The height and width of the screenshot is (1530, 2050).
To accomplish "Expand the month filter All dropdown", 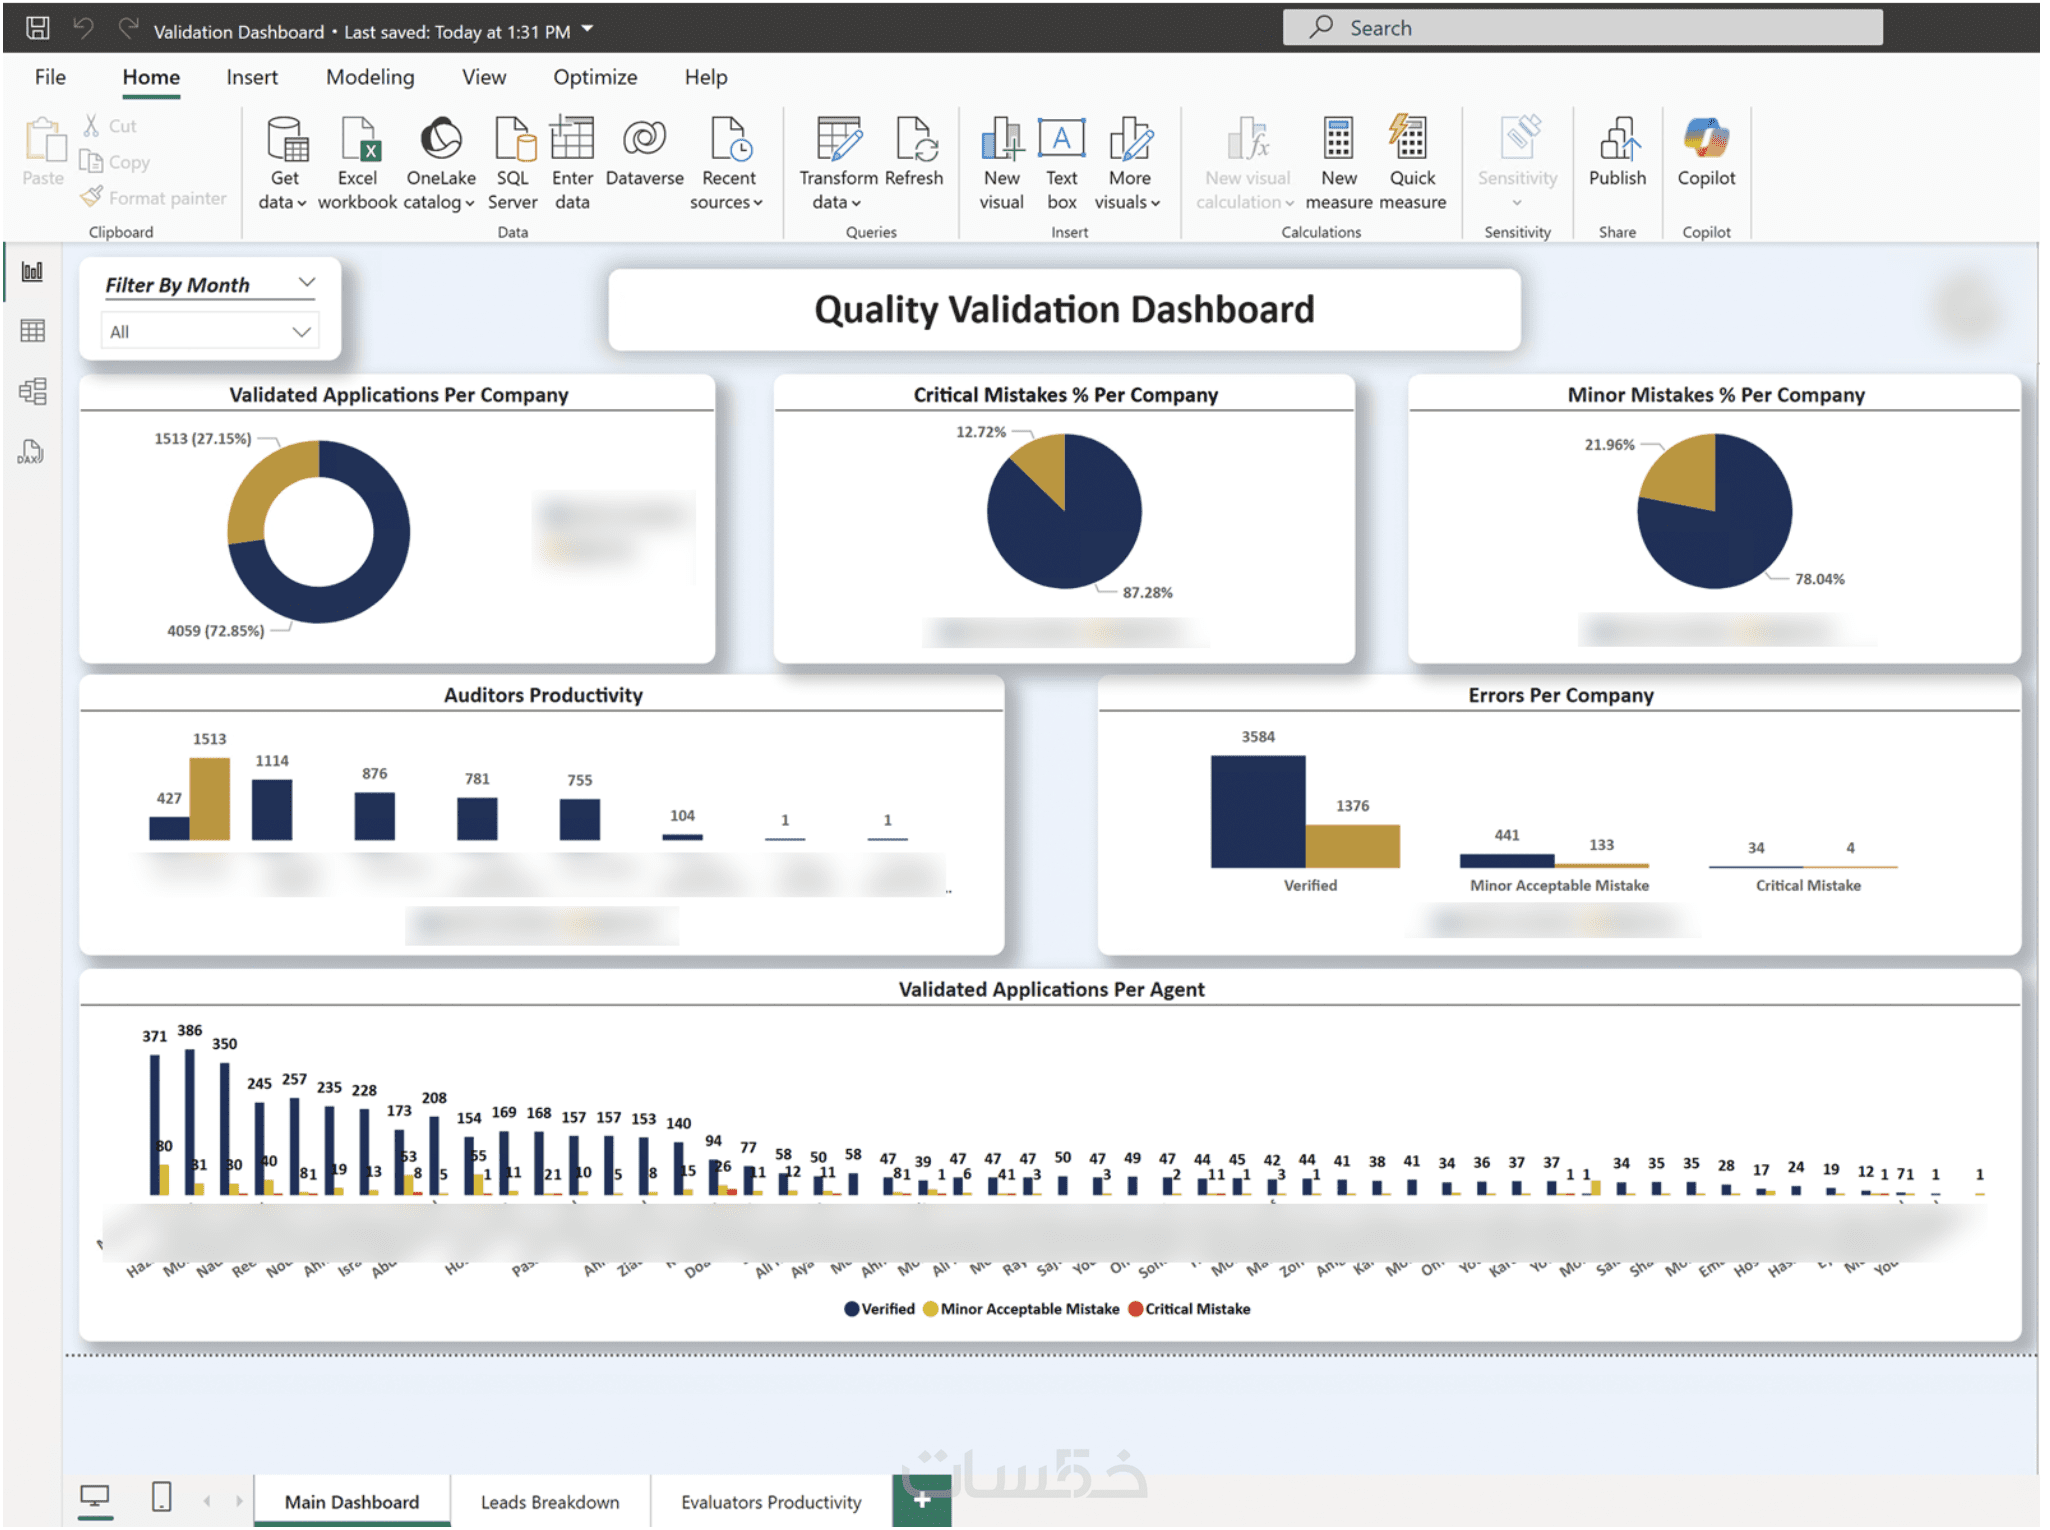I will (301, 332).
